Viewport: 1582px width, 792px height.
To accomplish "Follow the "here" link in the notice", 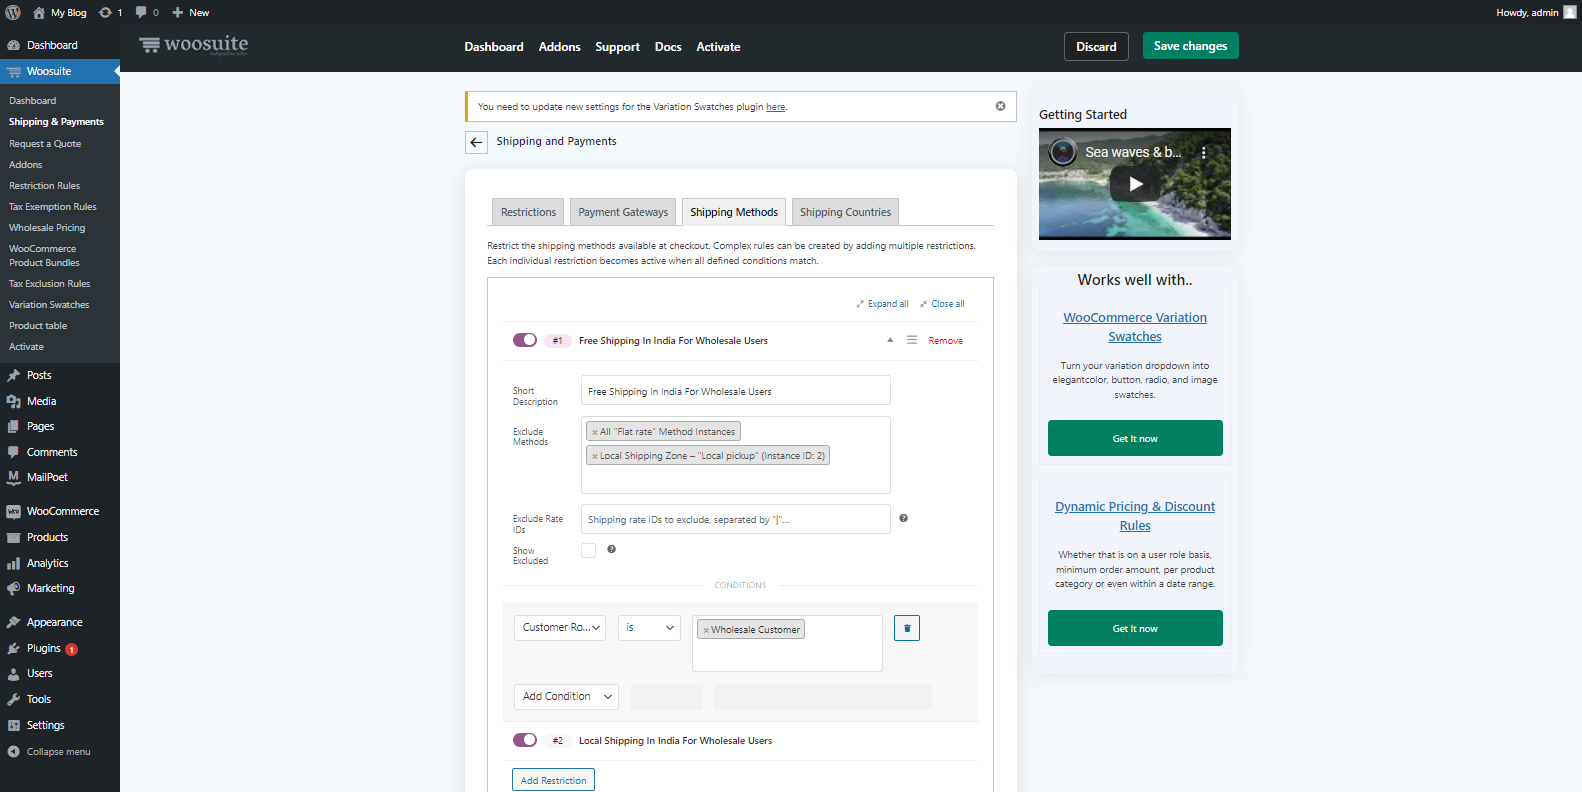I will pyautogui.click(x=776, y=107).
